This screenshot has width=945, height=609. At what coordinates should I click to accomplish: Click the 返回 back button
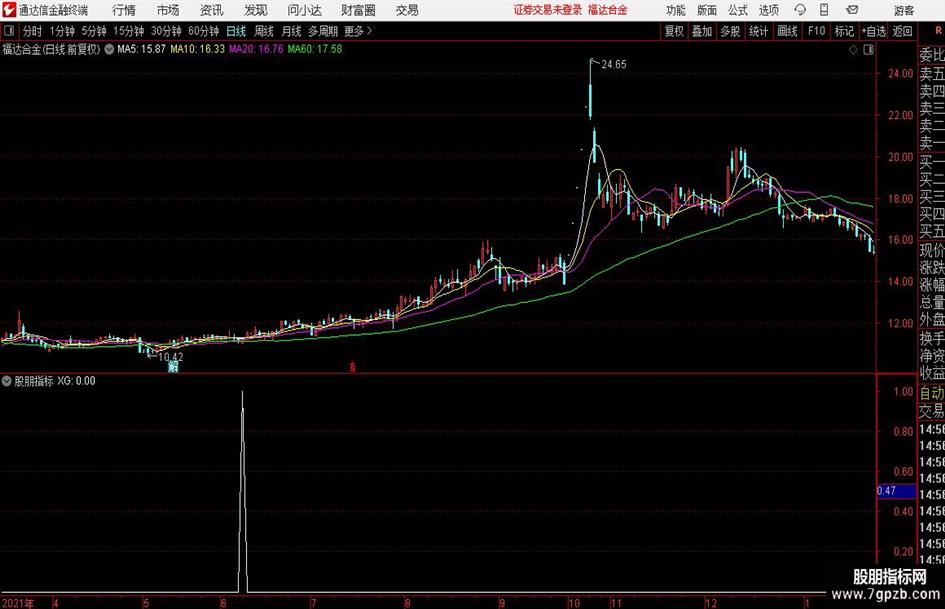tap(902, 31)
